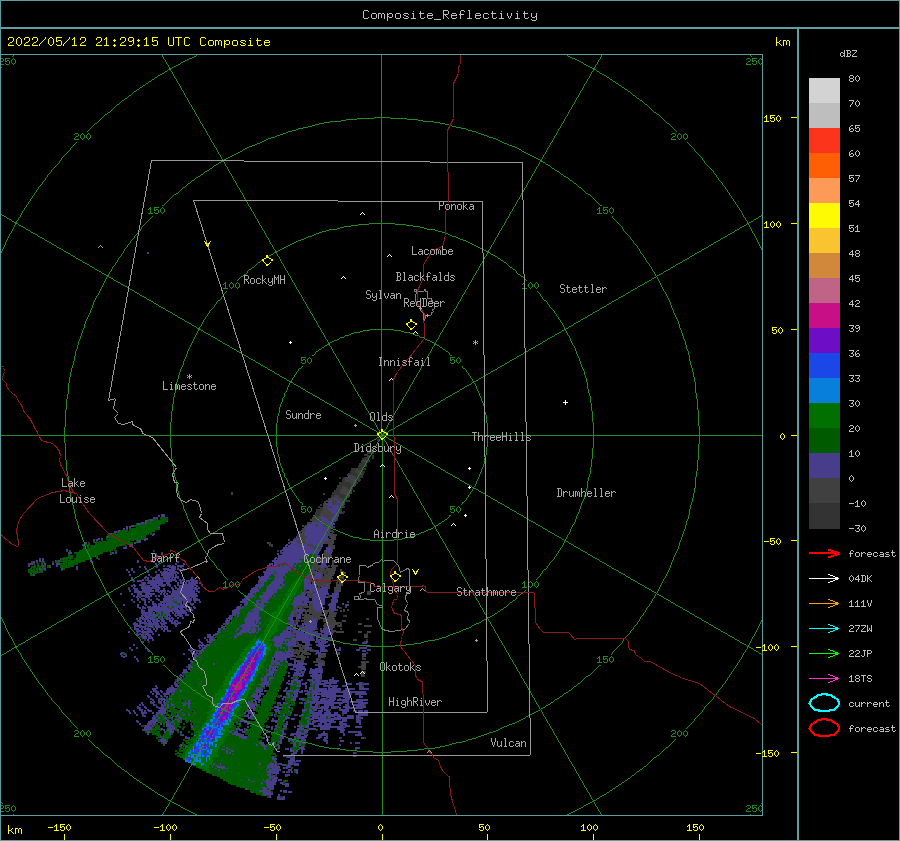This screenshot has height=841, width=900.
Task: Click the green 20 dBZ color swatch
Action: point(824,441)
